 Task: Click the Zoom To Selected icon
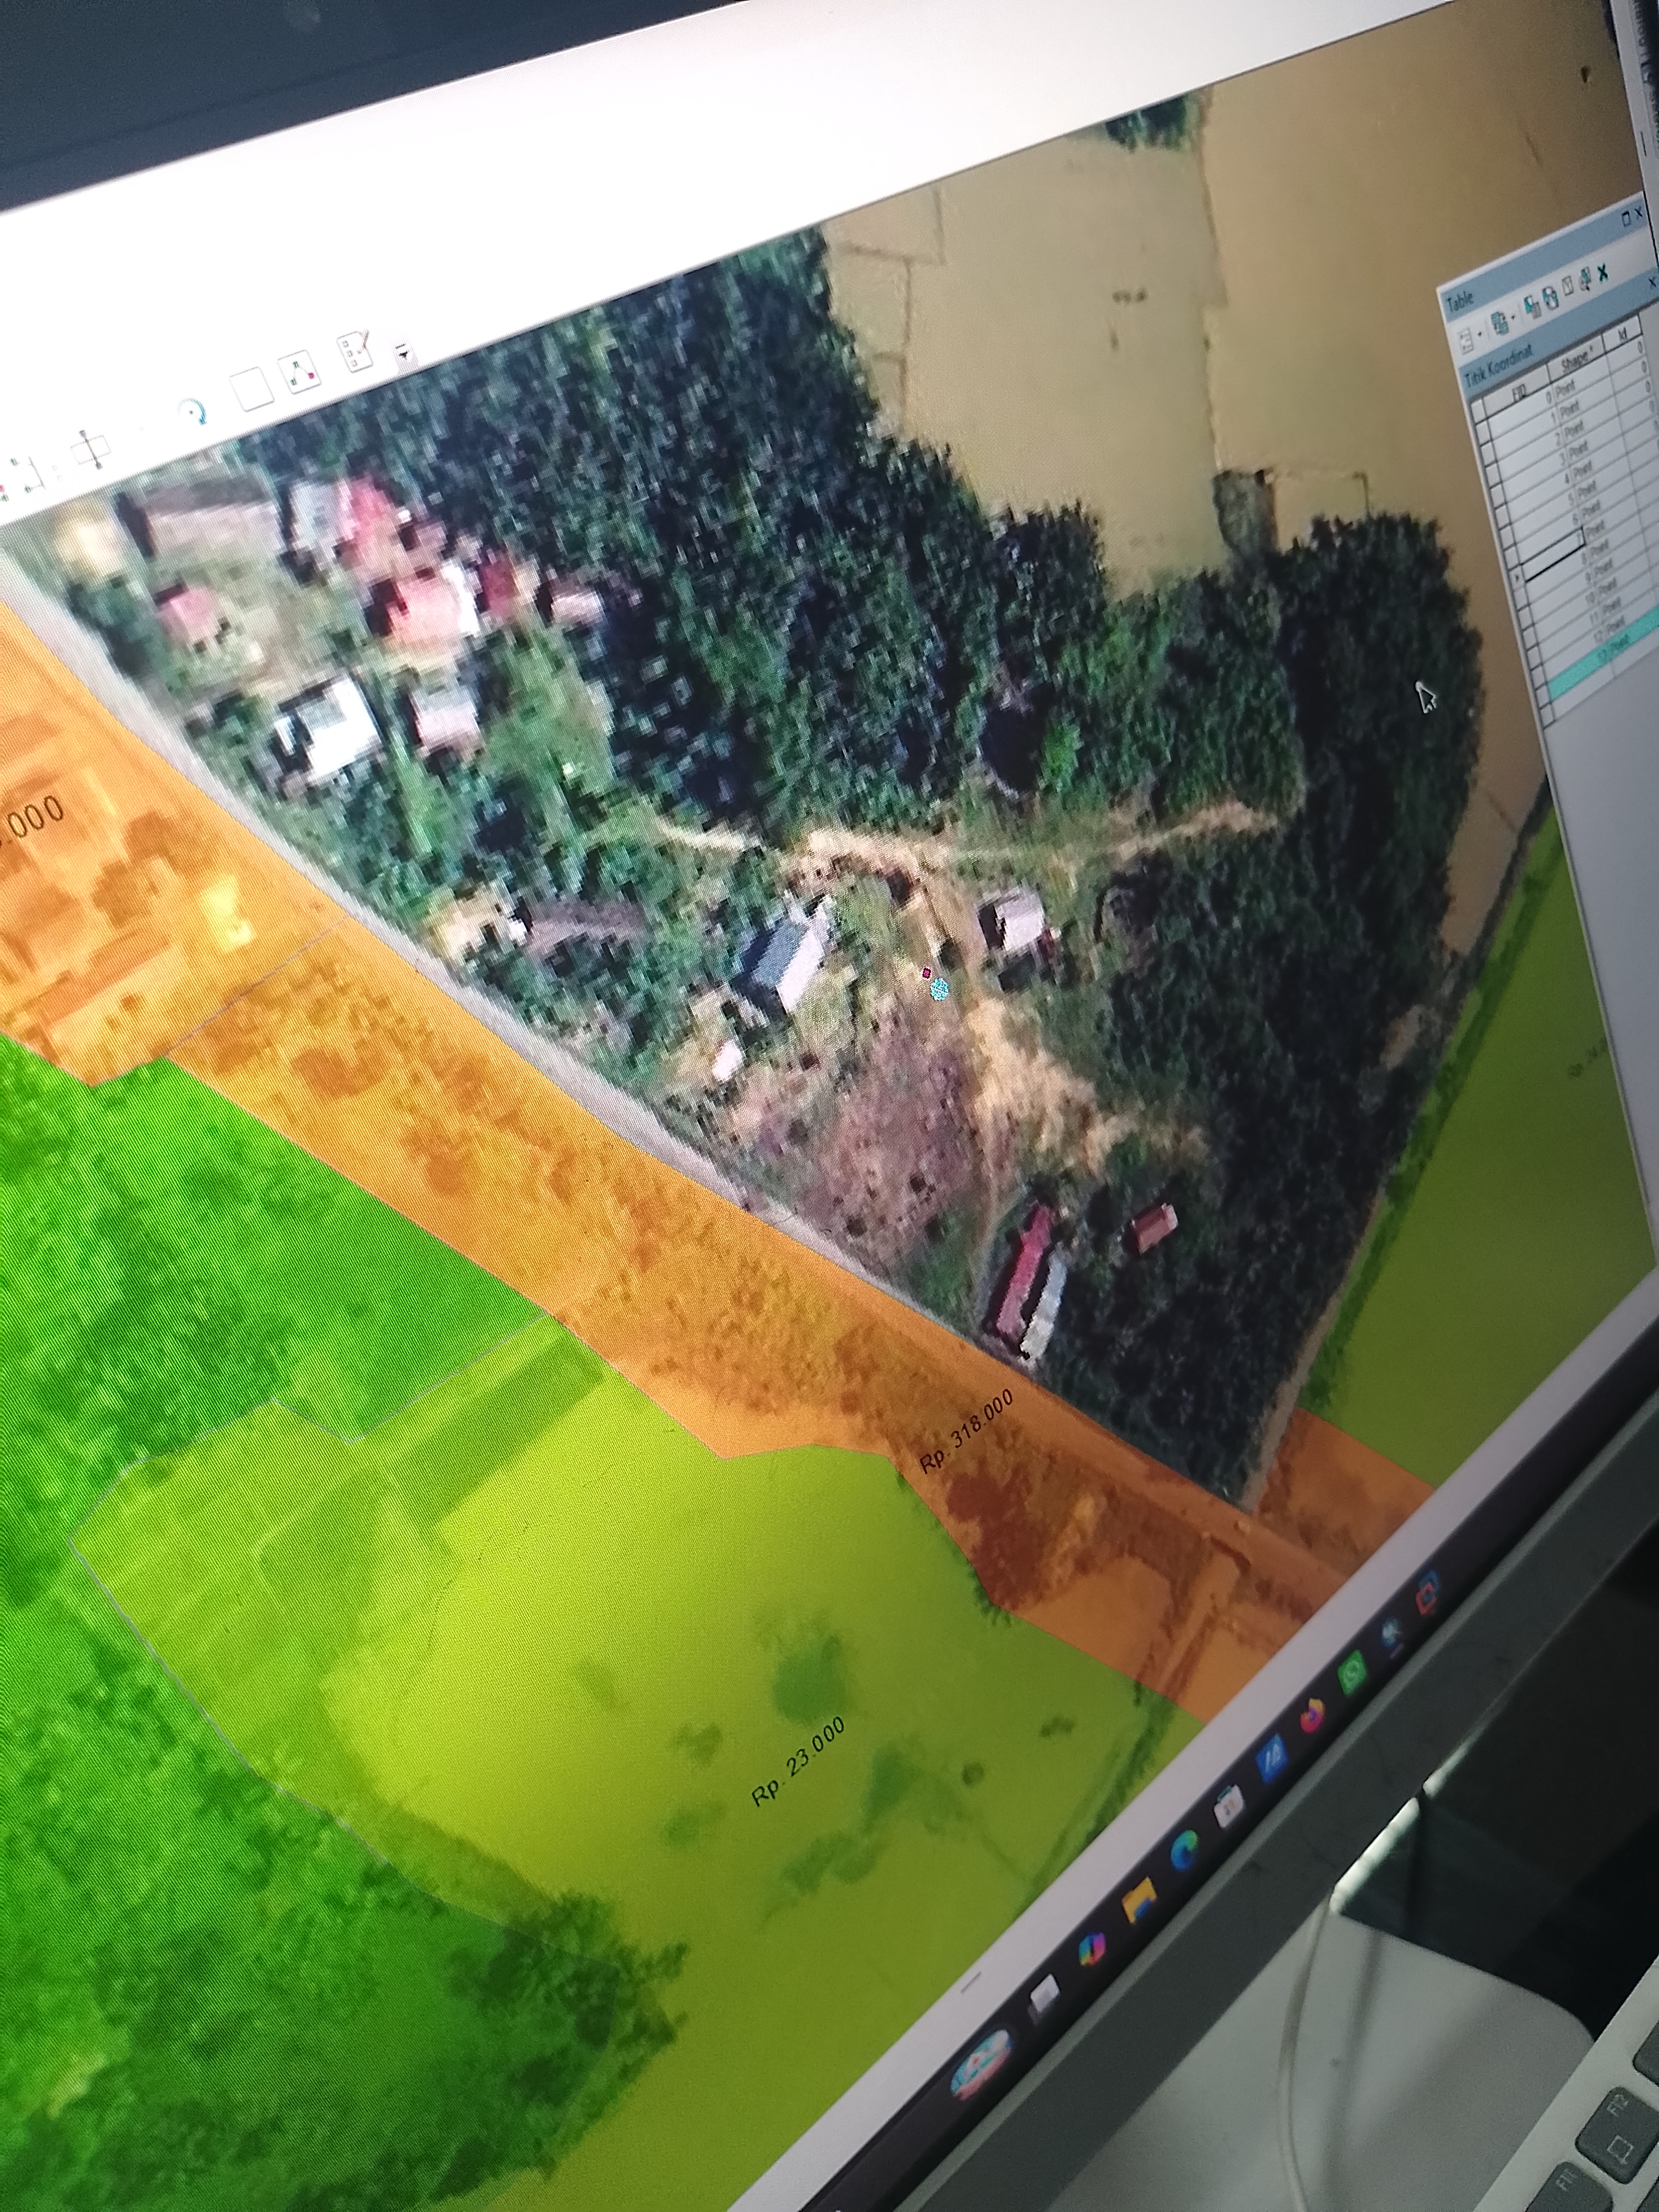click(1586, 280)
